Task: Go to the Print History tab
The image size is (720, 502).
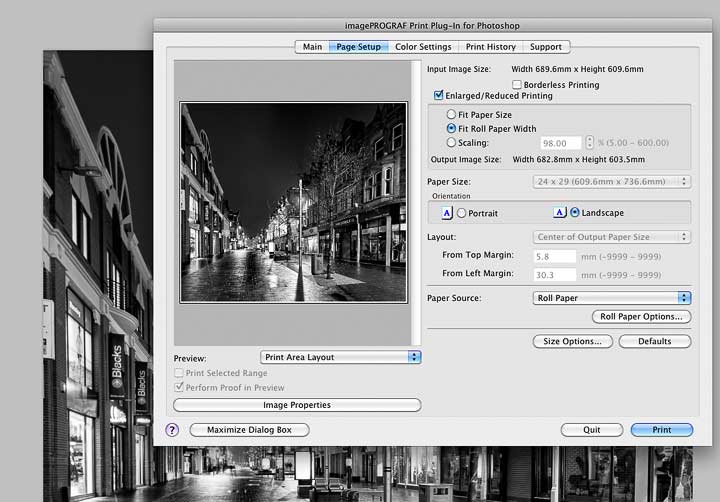Action: point(490,47)
